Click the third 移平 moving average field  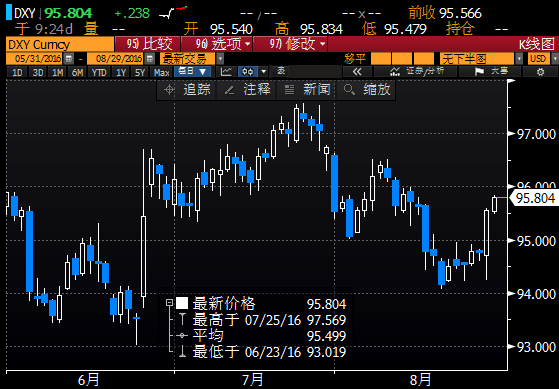pos(424,58)
